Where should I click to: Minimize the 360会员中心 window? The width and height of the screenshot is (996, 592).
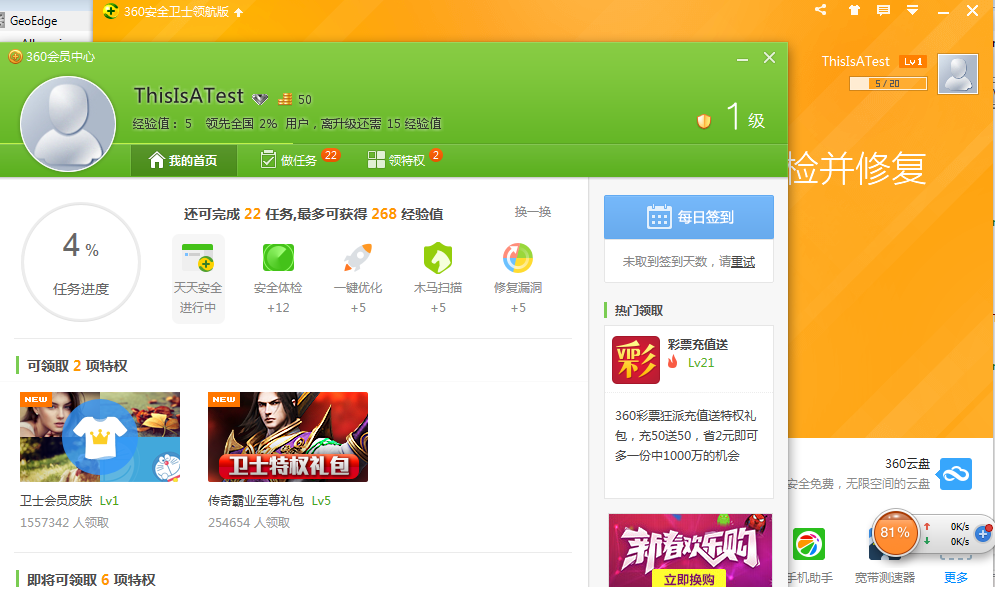coord(742,59)
